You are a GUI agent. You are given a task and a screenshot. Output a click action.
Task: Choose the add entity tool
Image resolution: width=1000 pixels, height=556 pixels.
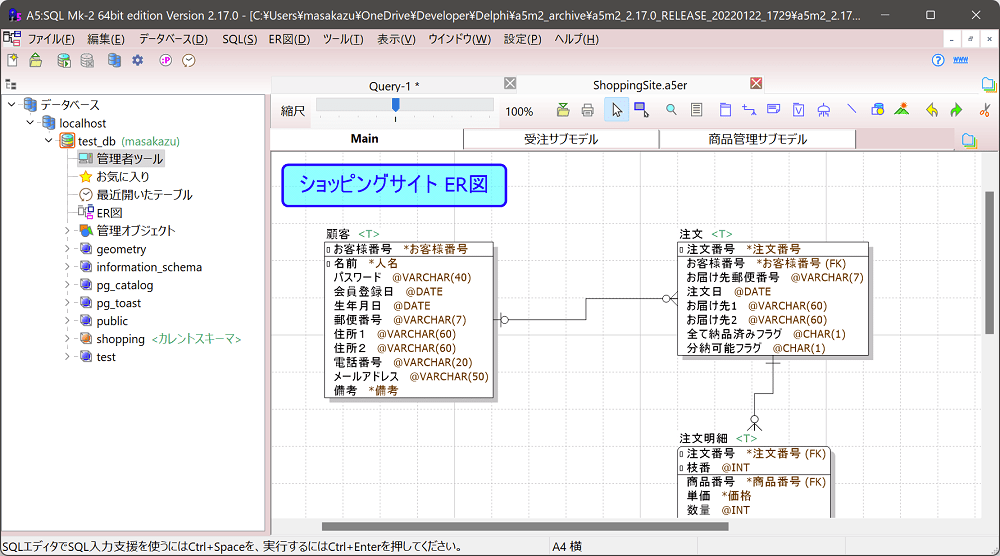click(725, 110)
